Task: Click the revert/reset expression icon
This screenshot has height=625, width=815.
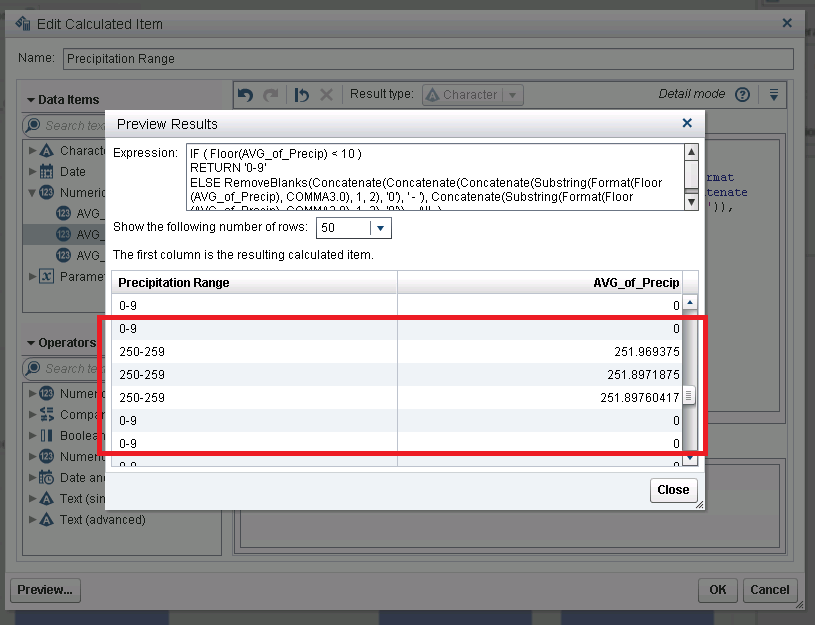Action: [301, 95]
